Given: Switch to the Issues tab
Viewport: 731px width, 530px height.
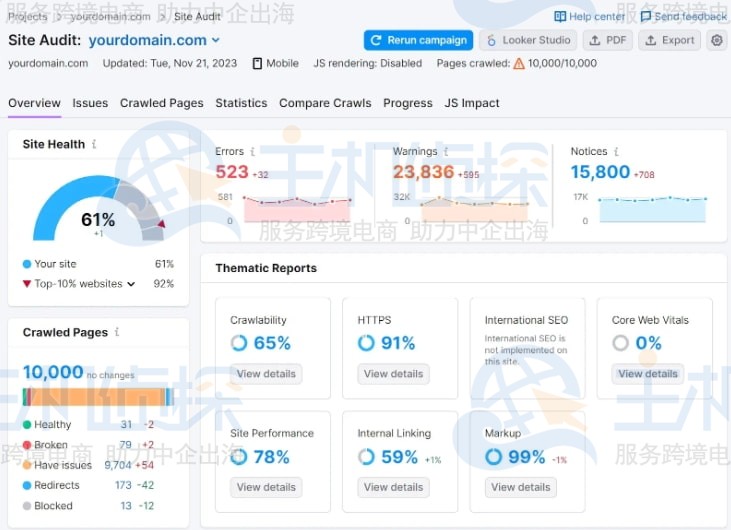Looking at the screenshot, I should [x=90, y=103].
